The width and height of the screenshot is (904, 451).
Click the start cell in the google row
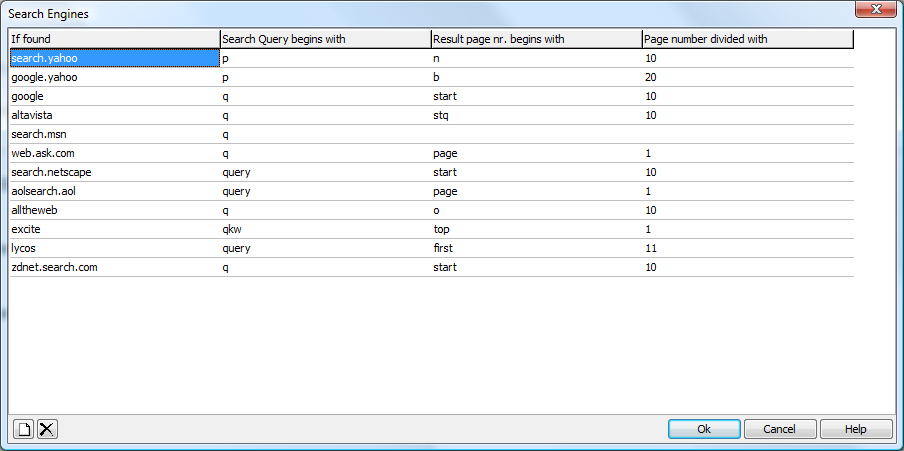537,96
